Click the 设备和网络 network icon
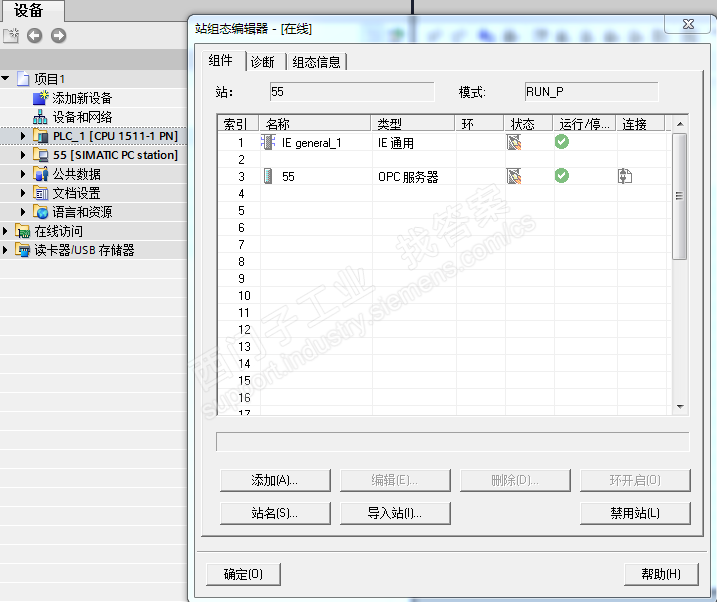 (x=40, y=117)
